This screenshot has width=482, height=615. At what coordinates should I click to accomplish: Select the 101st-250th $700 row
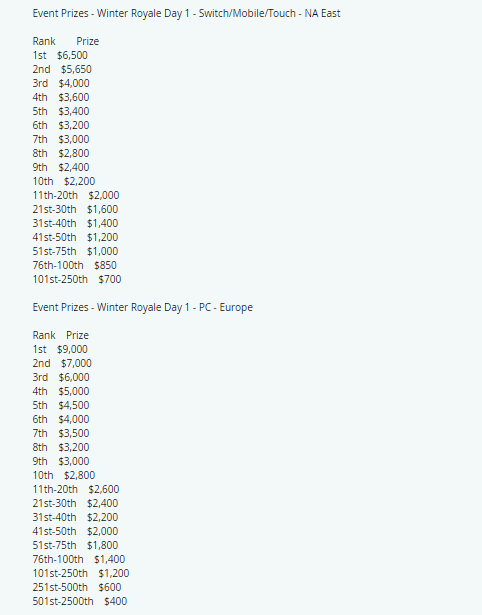point(77,279)
